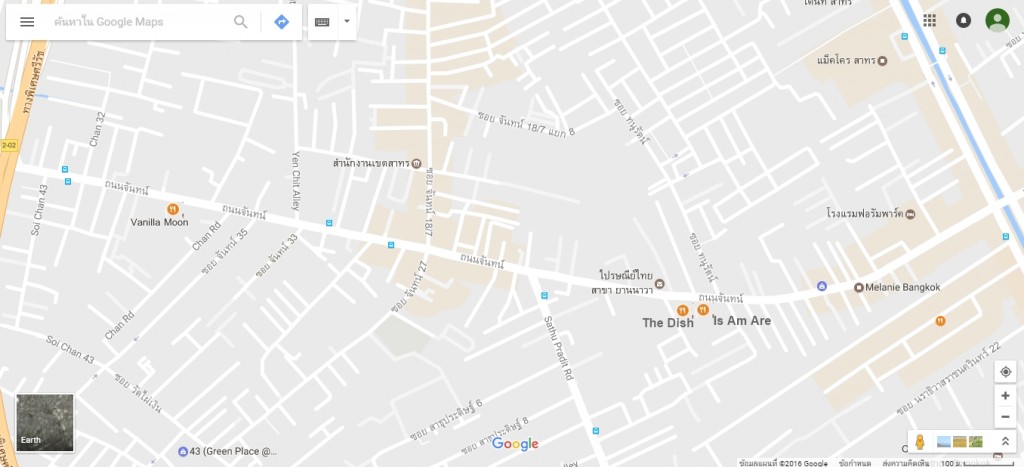Select the Street View pegman
This screenshot has width=1024, height=467.
(x=920, y=442)
